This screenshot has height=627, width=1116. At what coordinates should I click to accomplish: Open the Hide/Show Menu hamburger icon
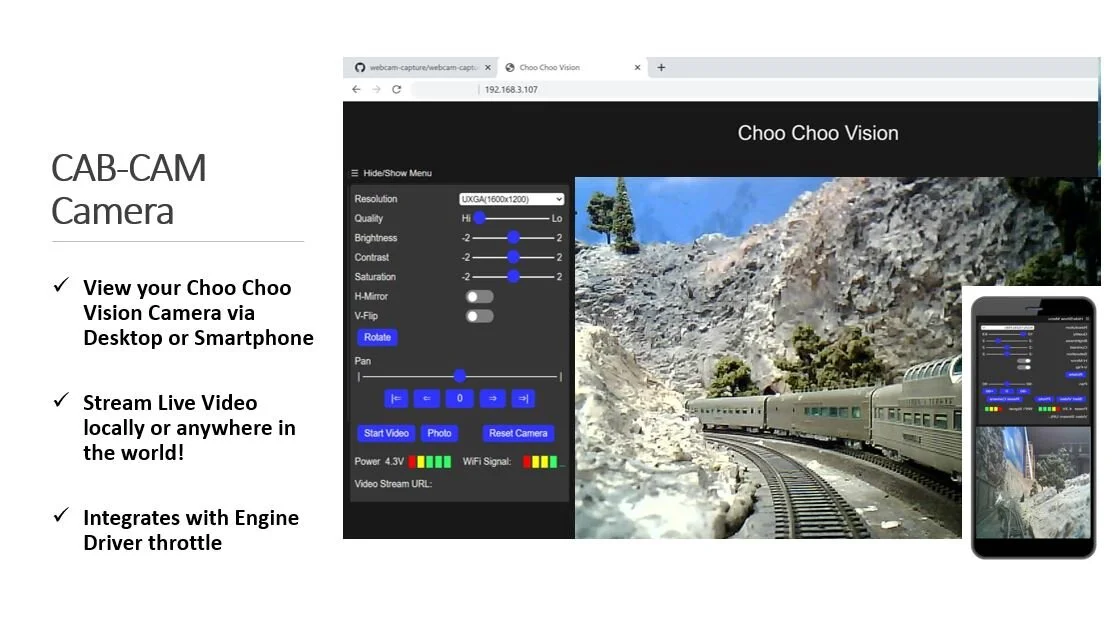tap(353, 172)
